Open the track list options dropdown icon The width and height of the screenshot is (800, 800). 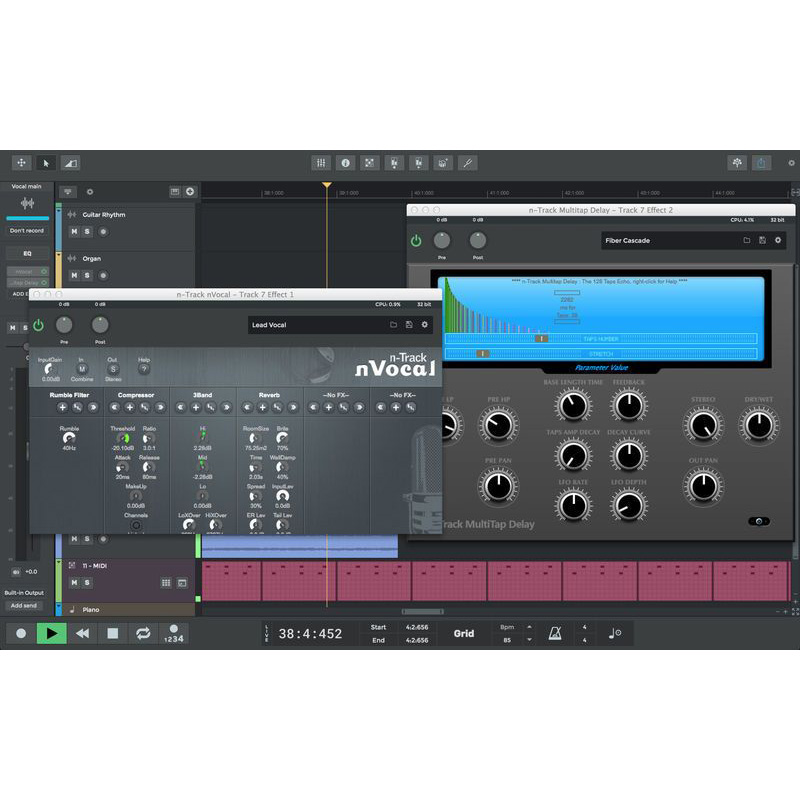tap(67, 192)
